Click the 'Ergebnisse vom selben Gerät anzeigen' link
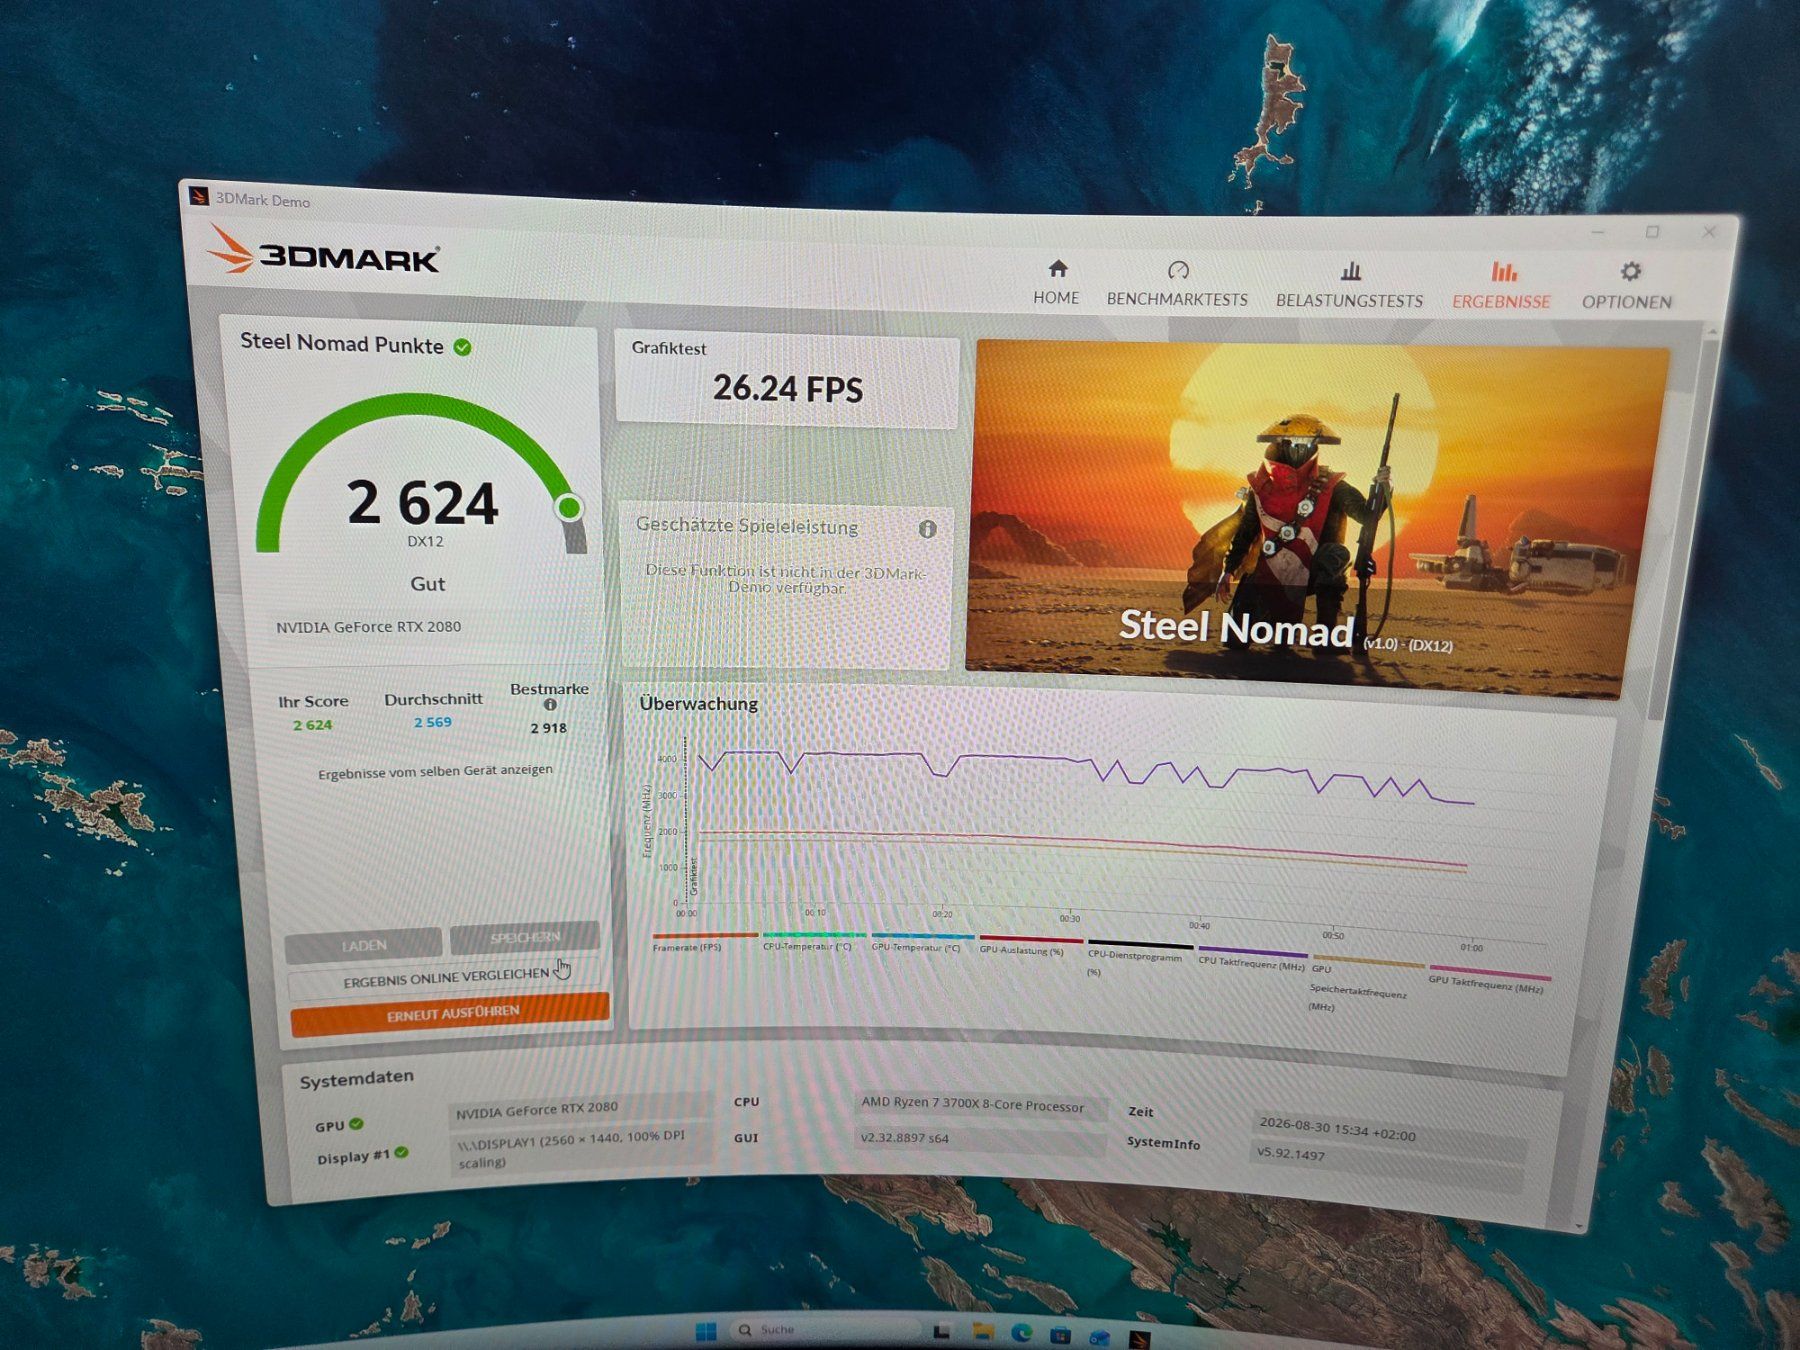This screenshot has height=1350, width=1800. [x=435, y=772]
